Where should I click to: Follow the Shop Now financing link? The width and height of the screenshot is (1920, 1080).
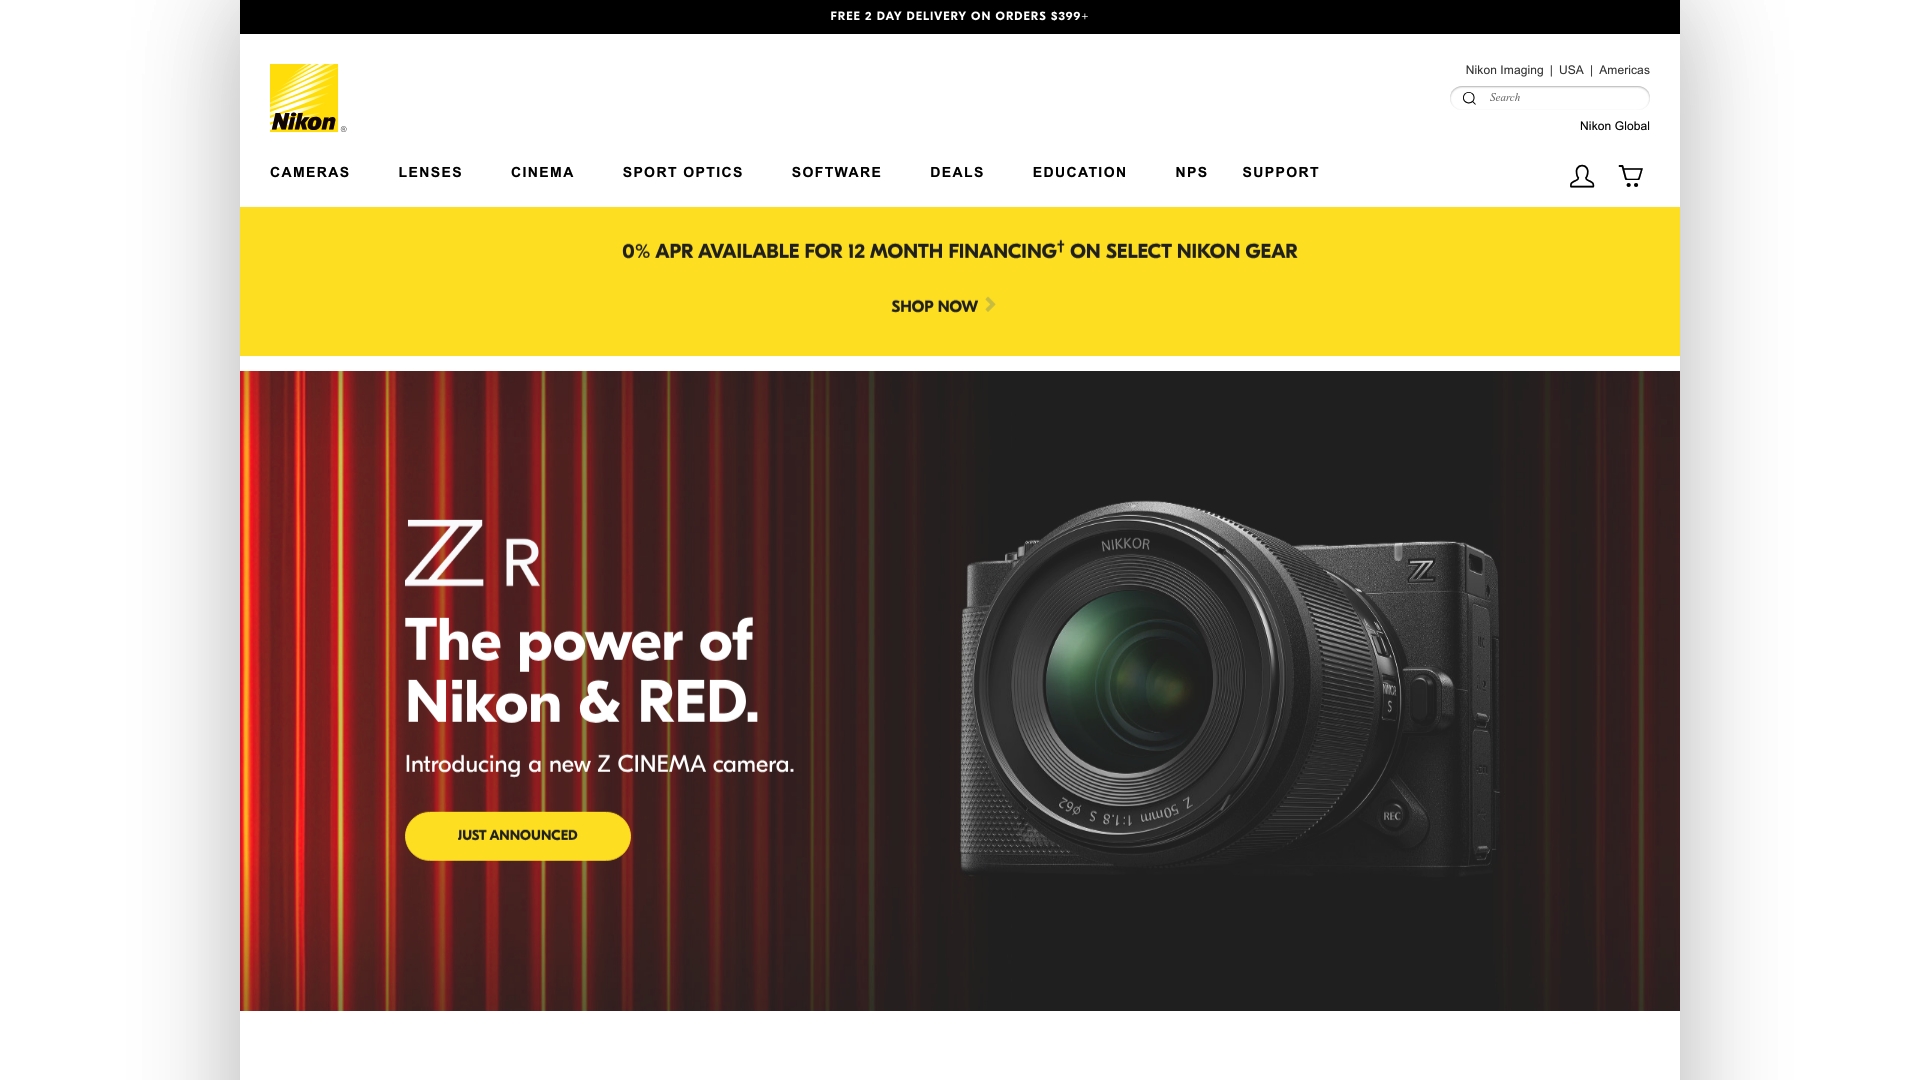pos(934,306)
